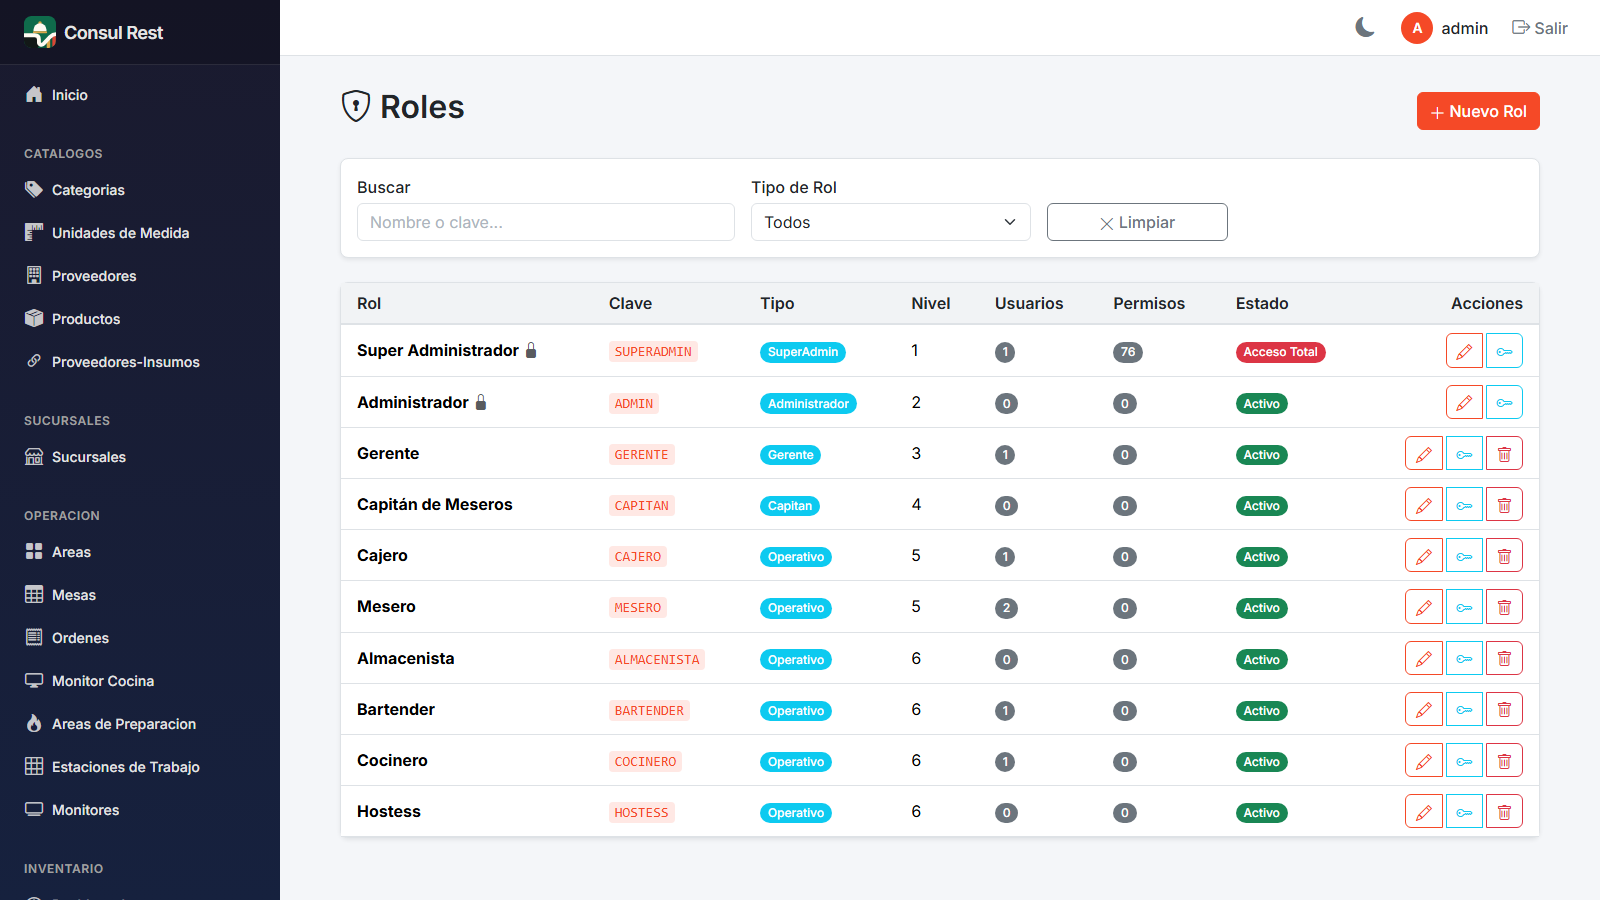
Task: Open permissions key icon for Super Administrador
Action: click(x=1504, y=351)
